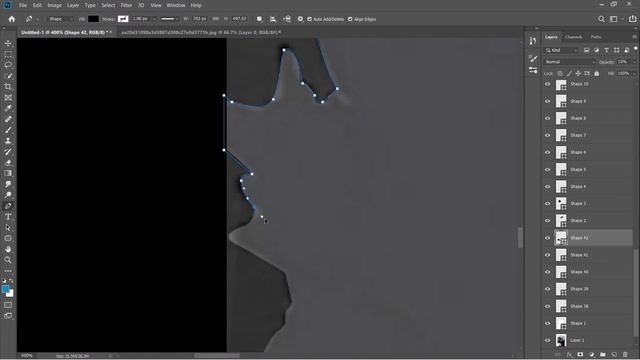Select the Clone Stamp tool
This screenshot has height=360, width=640.
tap(8, 141)
